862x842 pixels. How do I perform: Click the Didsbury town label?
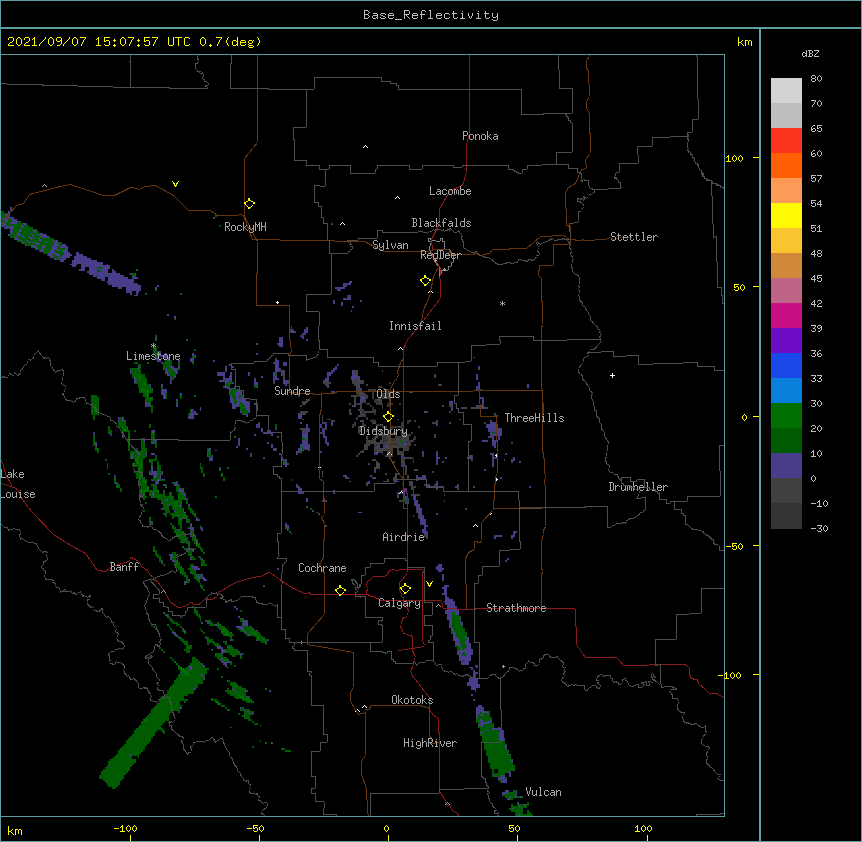pyautogui.click(x=383, y=431)
